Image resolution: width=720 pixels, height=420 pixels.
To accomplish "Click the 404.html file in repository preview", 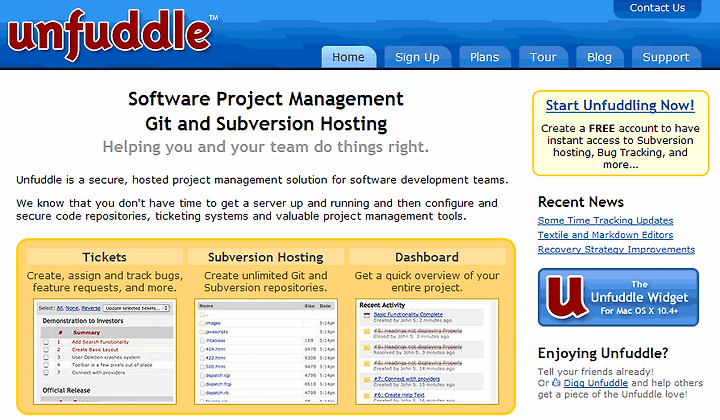I will tap(215, 349).
